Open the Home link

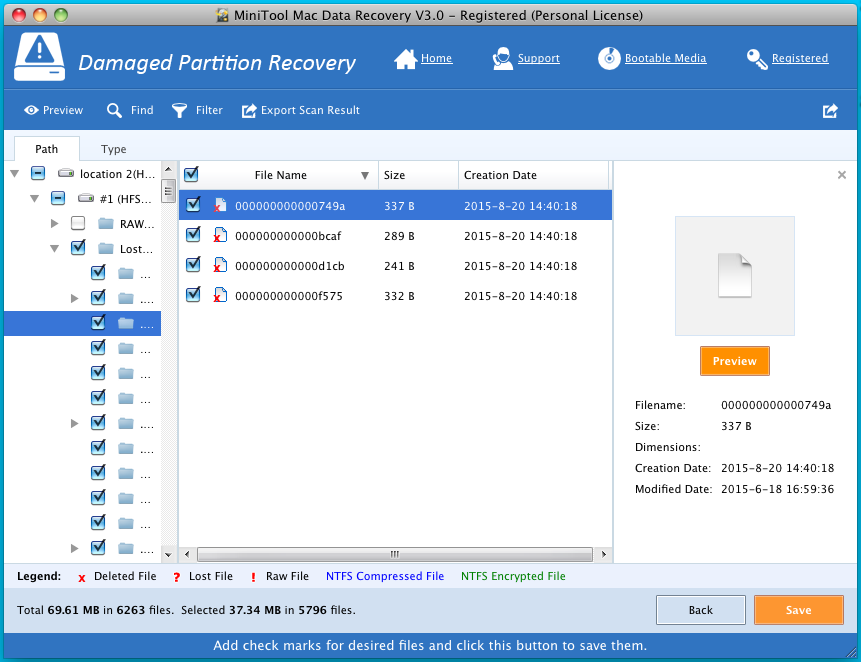pyautogui.click(x=436, y=58)
